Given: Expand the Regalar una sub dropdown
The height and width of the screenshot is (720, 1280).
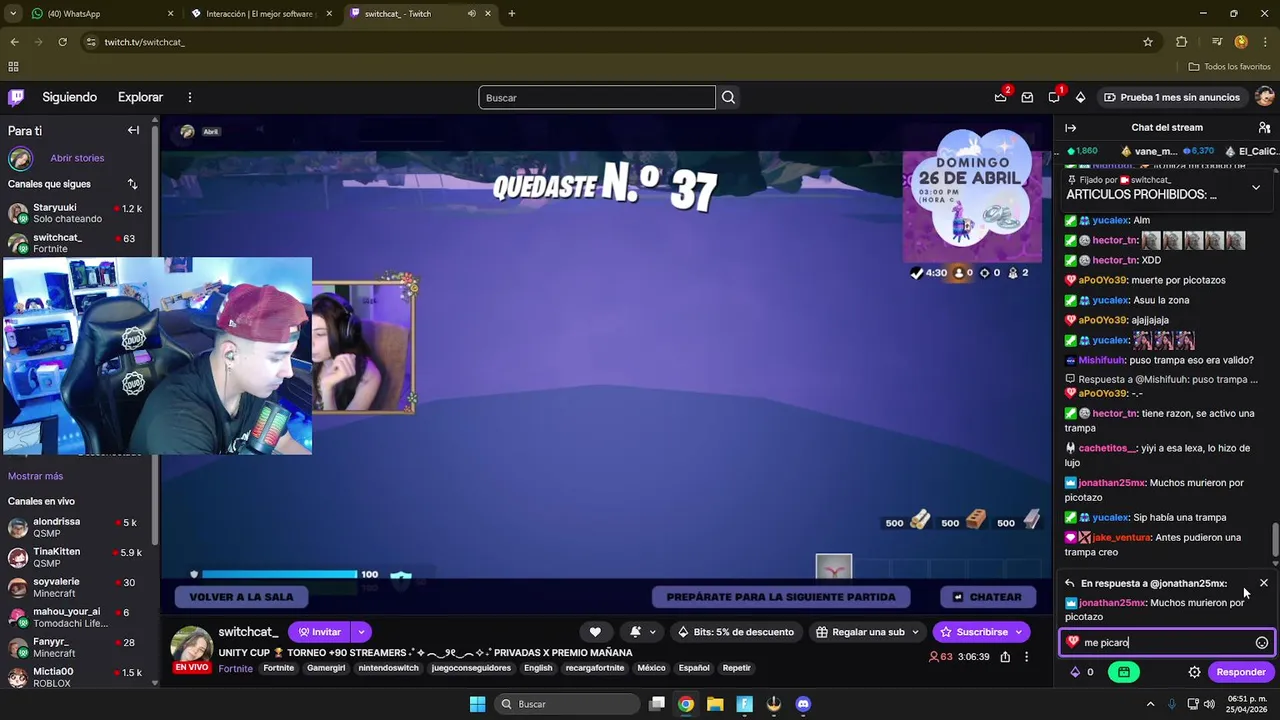Looking at the screenshot, I should coord(914,632).
